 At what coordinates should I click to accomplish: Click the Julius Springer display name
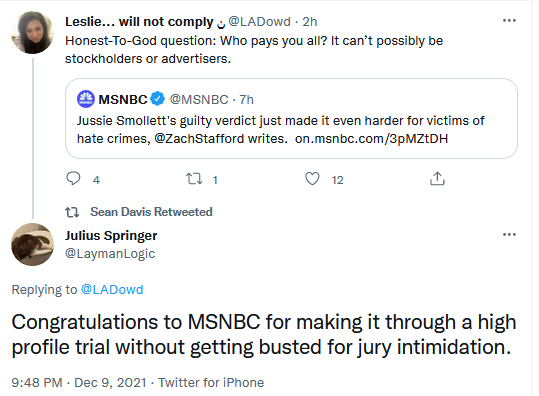point(111,235)
